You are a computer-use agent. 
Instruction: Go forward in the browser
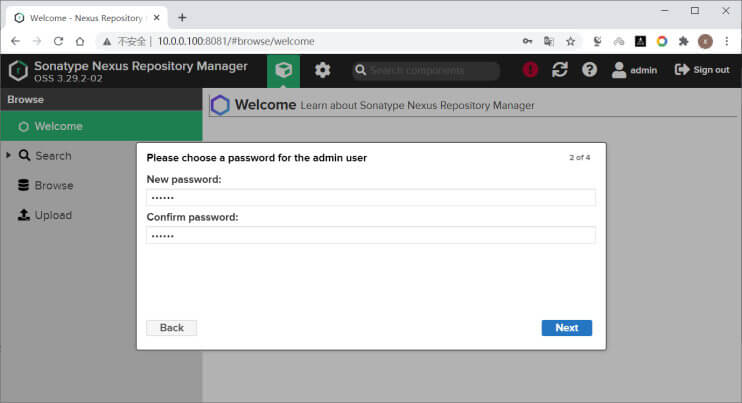[x=37, y=42]
